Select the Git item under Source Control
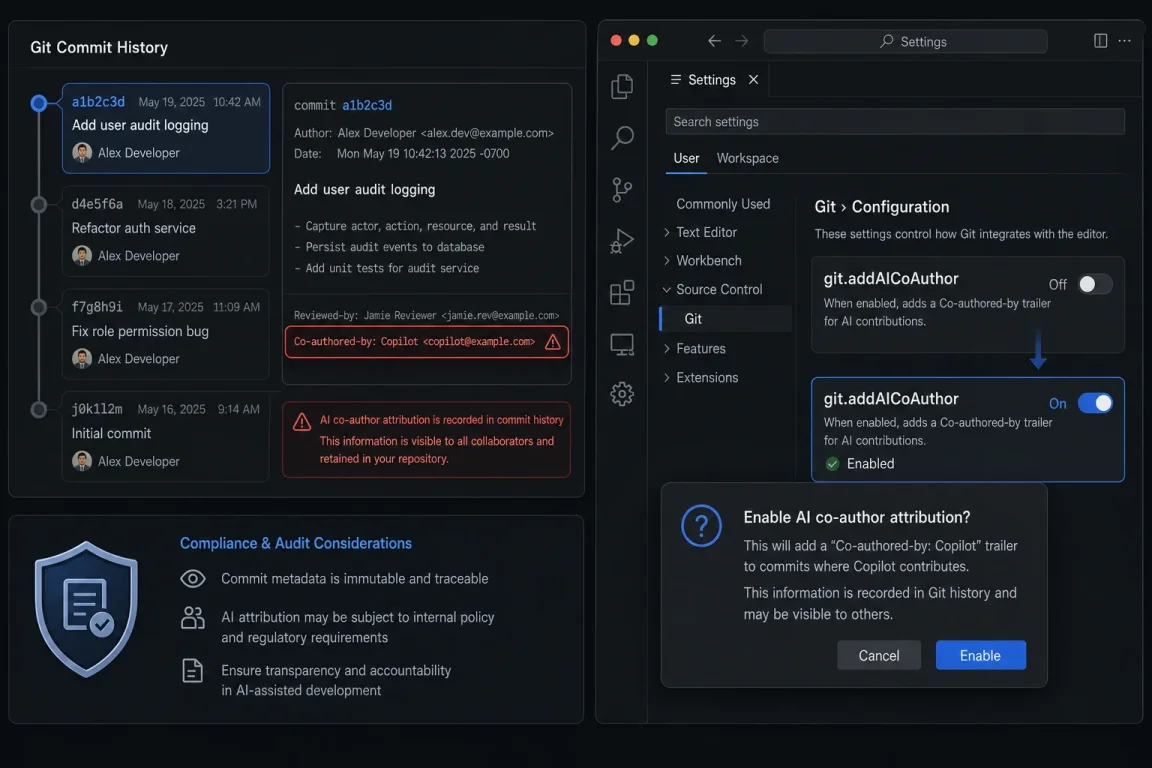Image resolution: width=1152 pixels, height=768 pixels. pos(726,319)
